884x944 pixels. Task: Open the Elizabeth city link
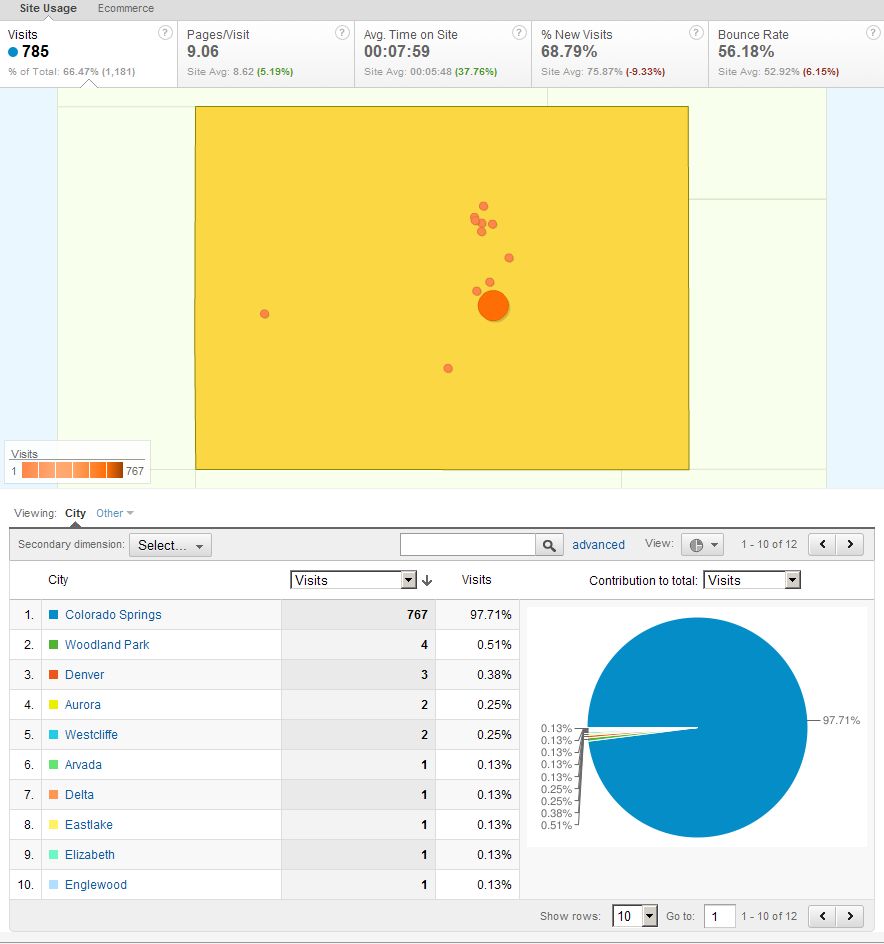point(89,855)
